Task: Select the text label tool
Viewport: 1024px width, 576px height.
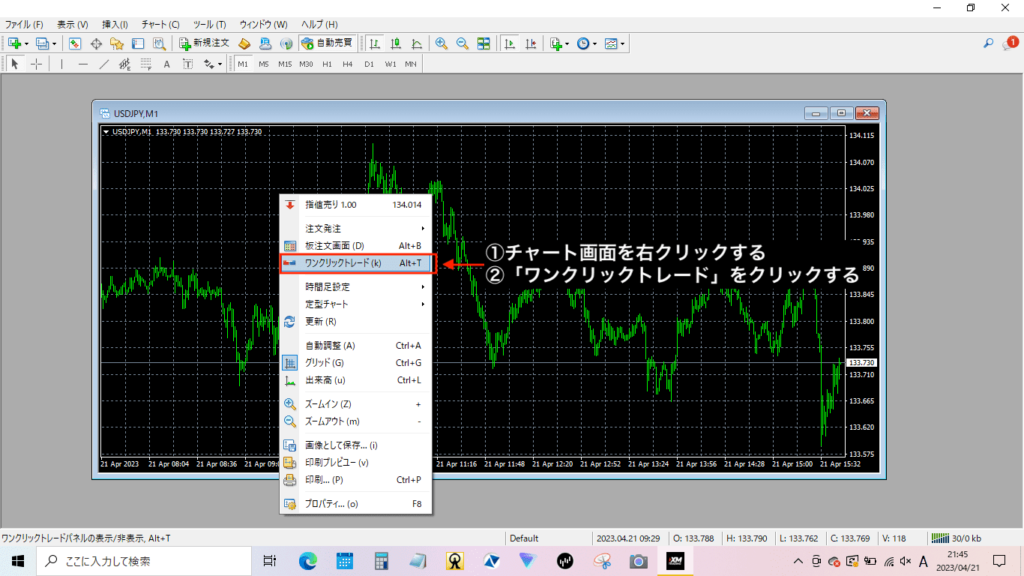Action: pyautogui.click(x=187, y=64)
